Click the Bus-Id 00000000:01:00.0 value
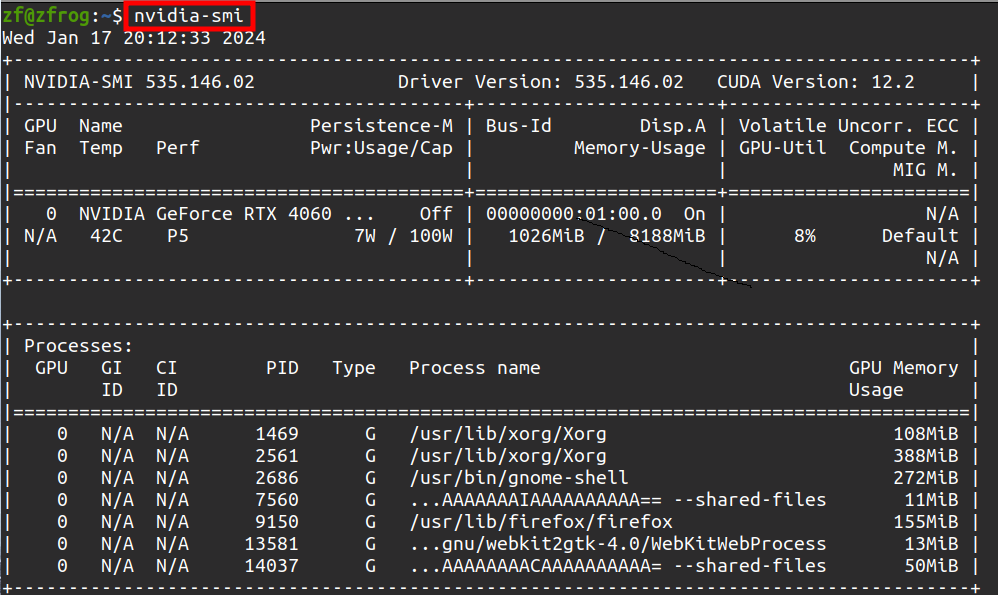 tap(573, 214)
